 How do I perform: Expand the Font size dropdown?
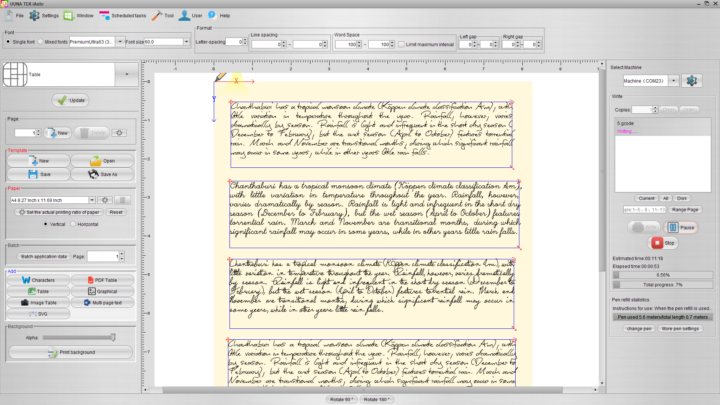(186, 42)
